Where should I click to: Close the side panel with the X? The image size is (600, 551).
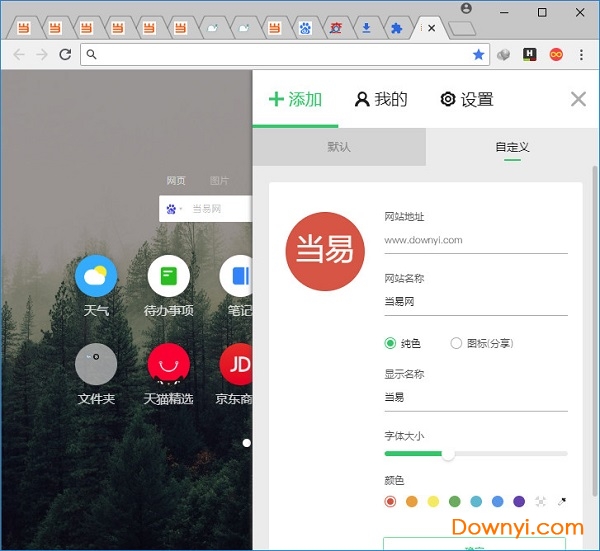coord(578,99)
